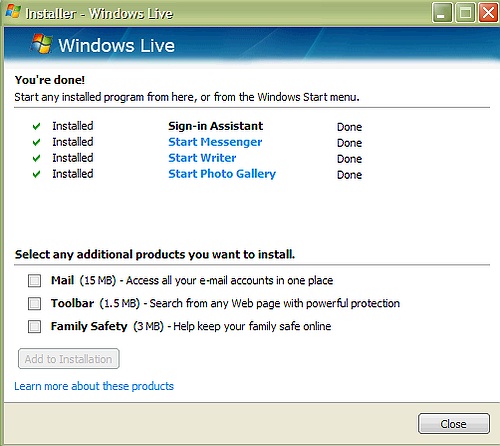The width and height of the screenshot is (500, 446).
Task: Click the title bar Windows flag icon
Action: tap(13, 11)
